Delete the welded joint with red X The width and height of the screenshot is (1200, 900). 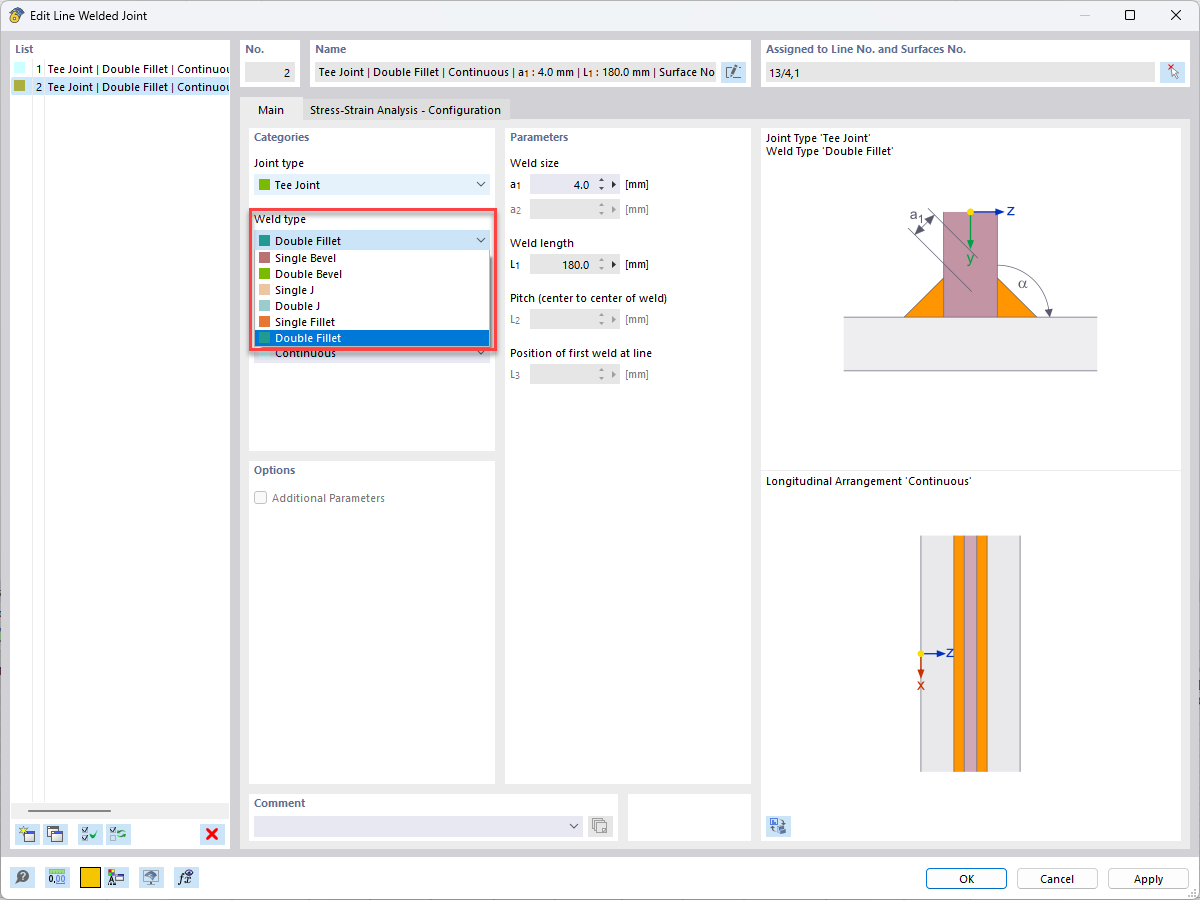[x=211, y=834]
